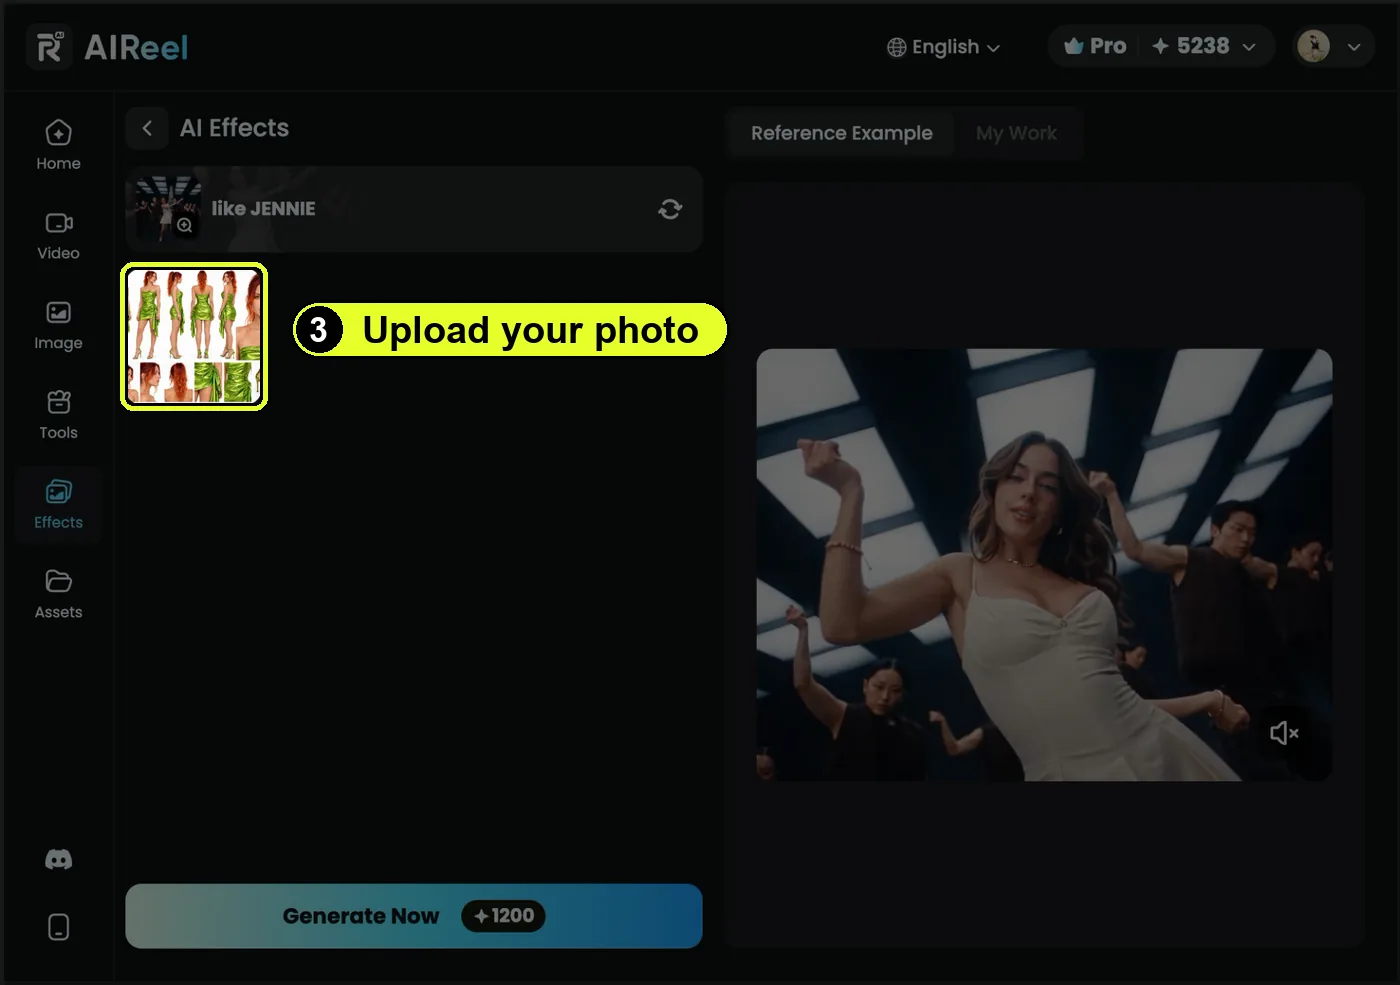Swap the like JENNIE effect template
Image resolution: width=1400 pixels, height=985 pixels.
coord(670,209)
